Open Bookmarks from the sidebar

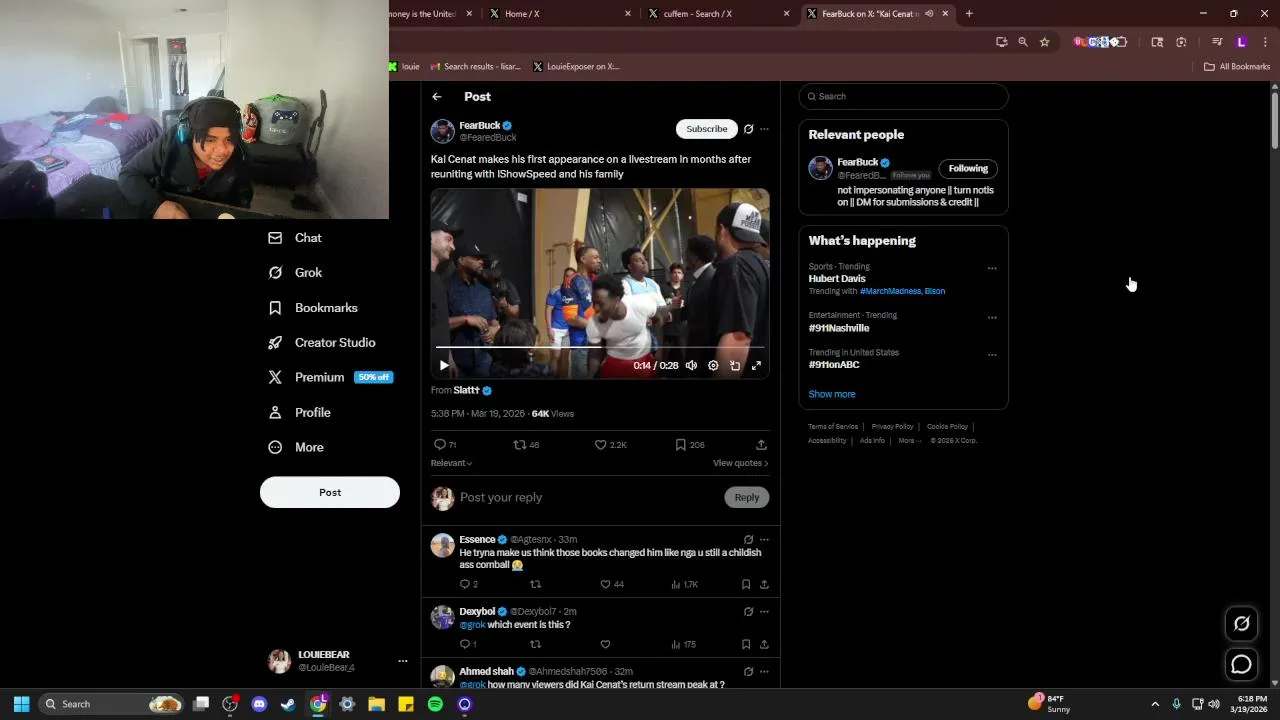coord(313,308)
